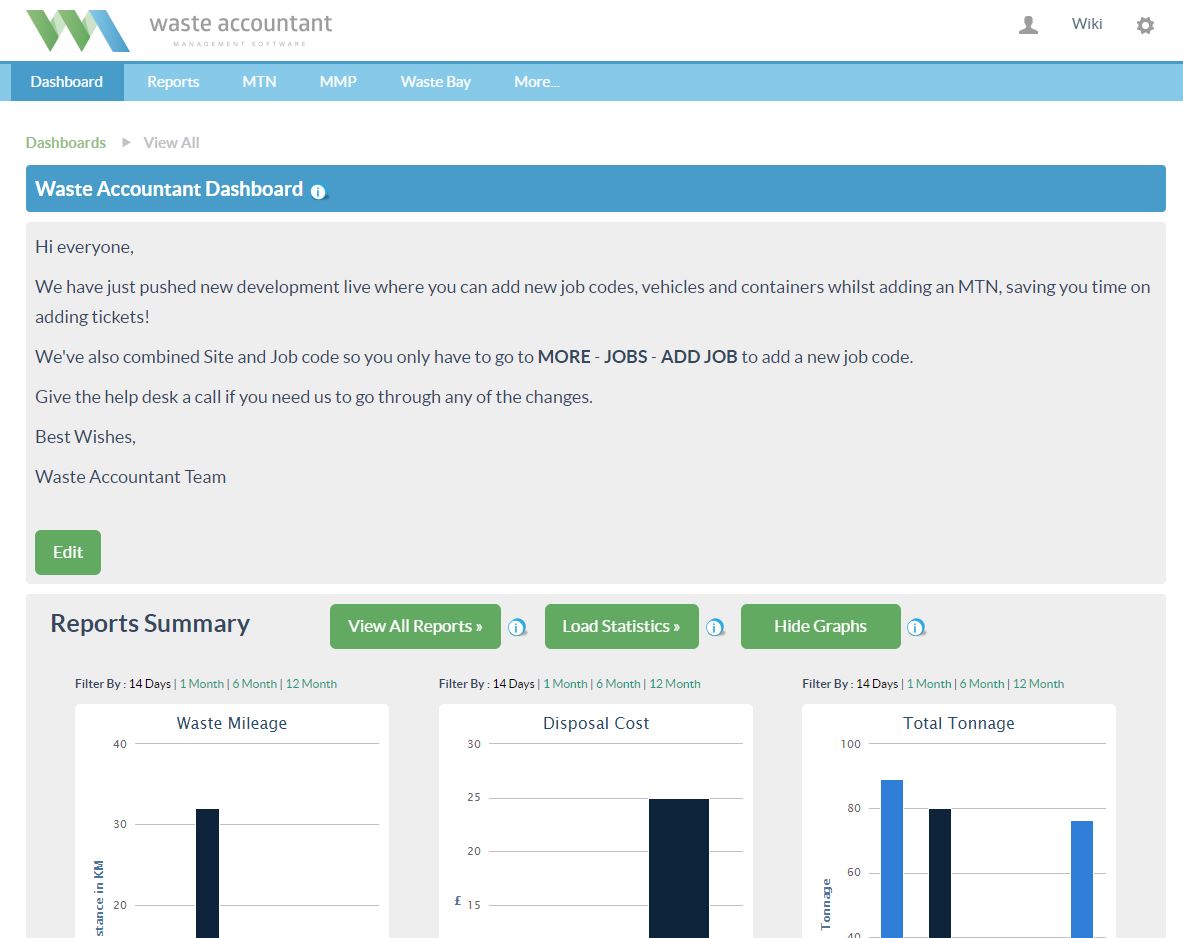1183x938 pixels.
Task: Click info icon next to View All Reports
Action: pyautogui.click(x=517, y=628)
